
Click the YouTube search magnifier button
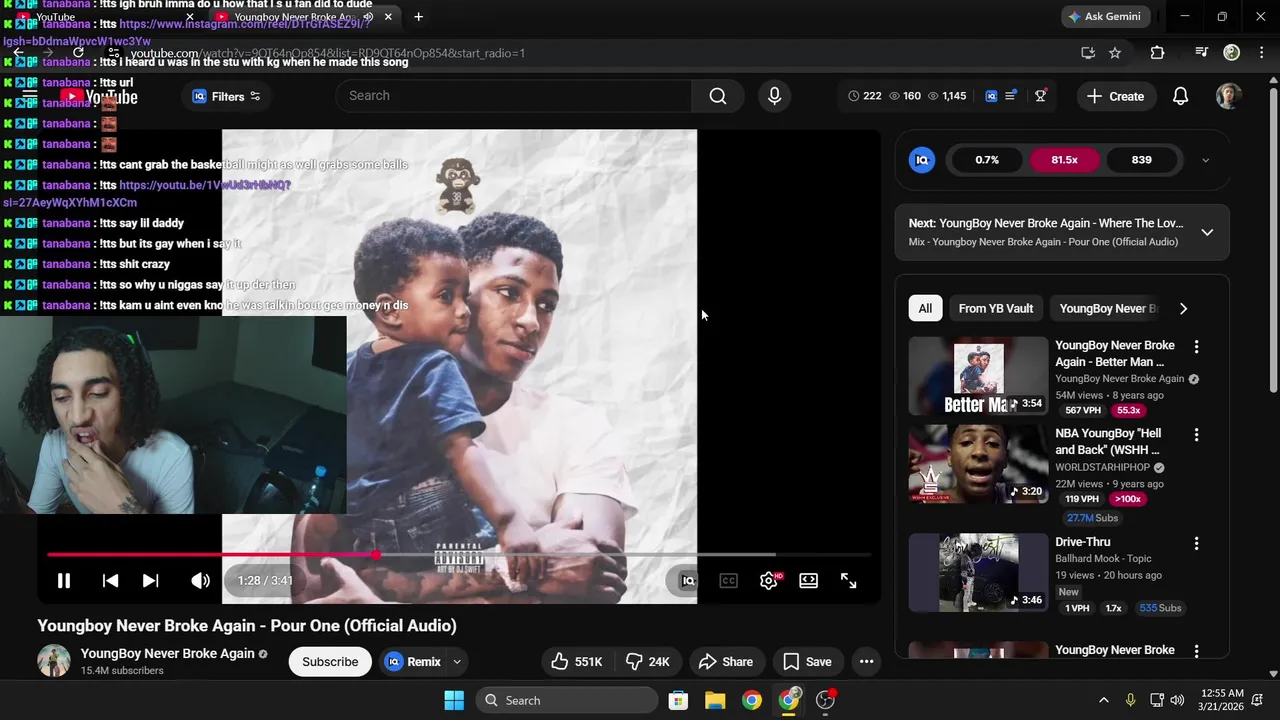coord(718,95)
